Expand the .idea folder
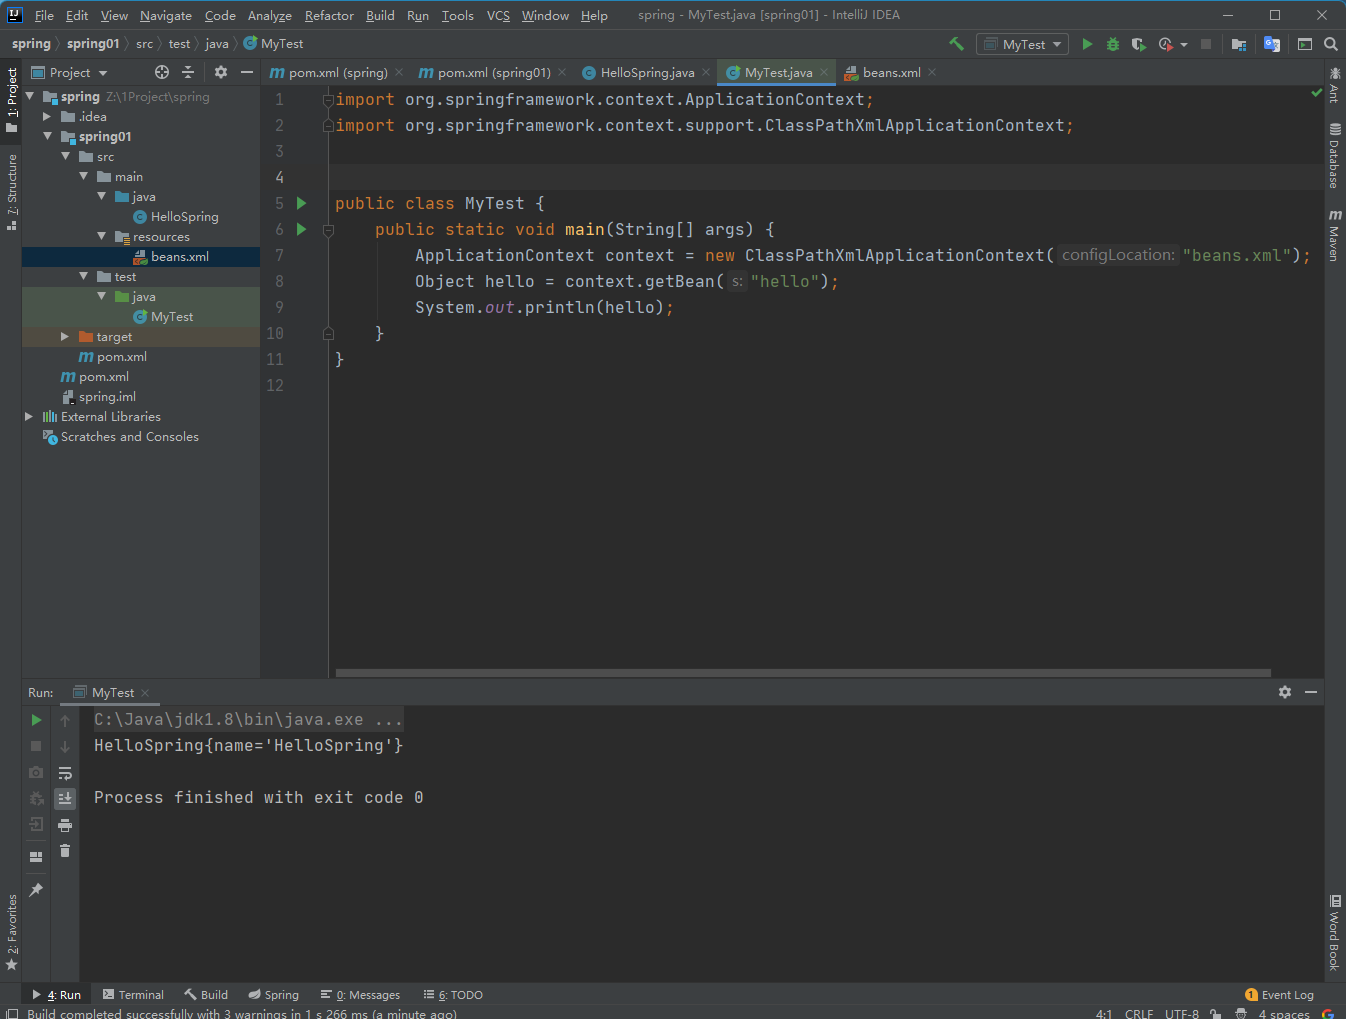Image resolution: width=1346 pixels, height=1019 pixels. point(47,116)
